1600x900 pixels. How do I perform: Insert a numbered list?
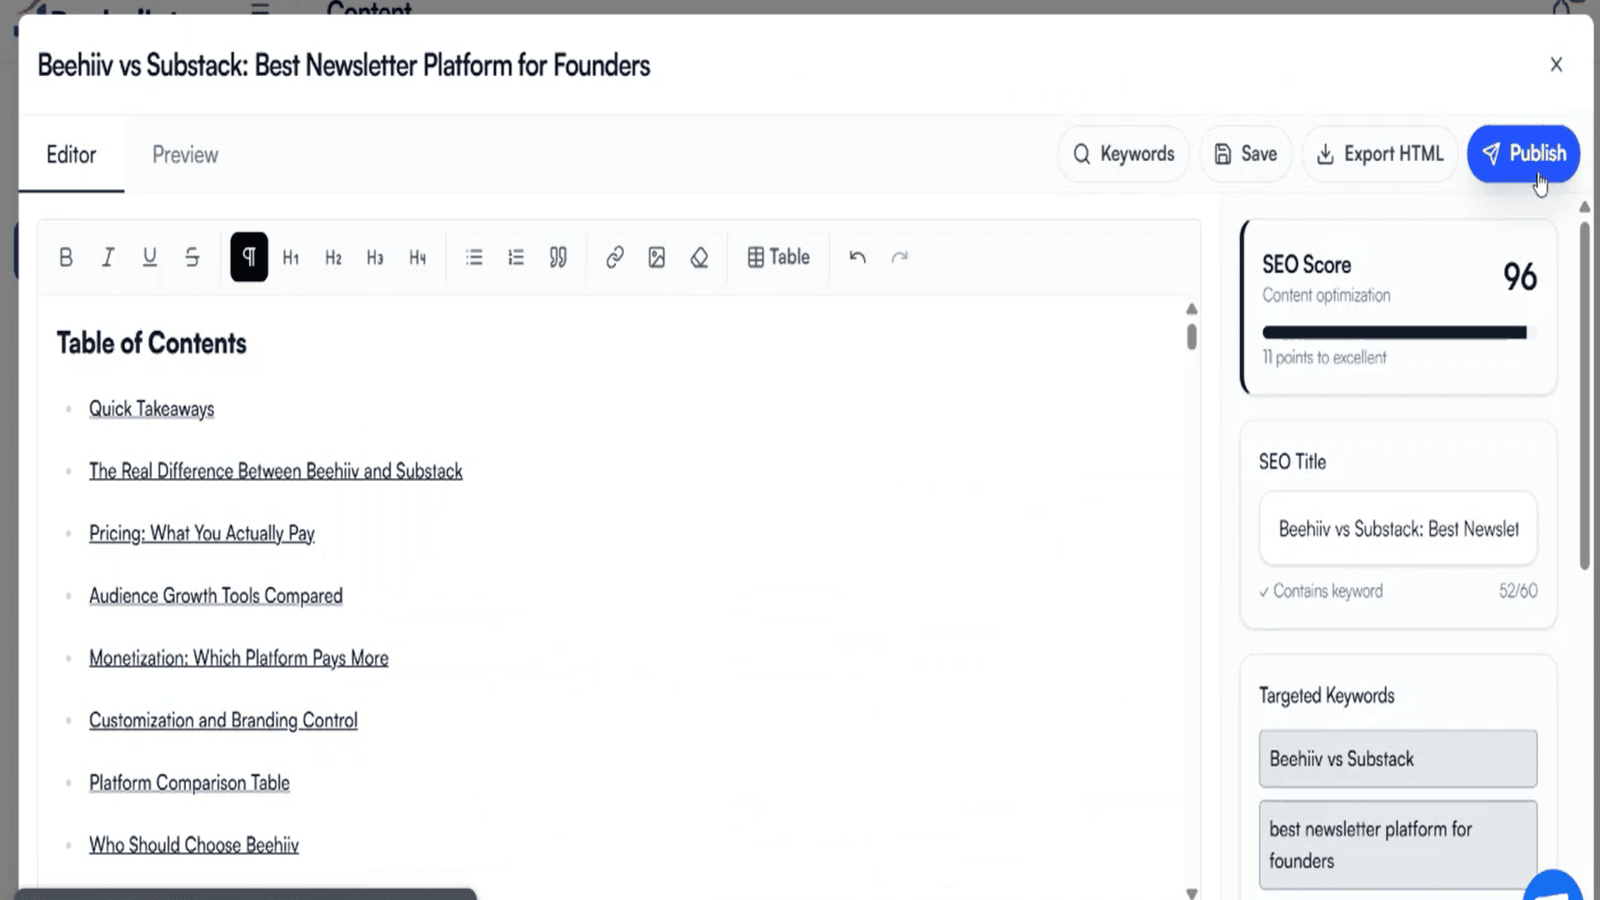pyautogui.click(x=516, y=257)
